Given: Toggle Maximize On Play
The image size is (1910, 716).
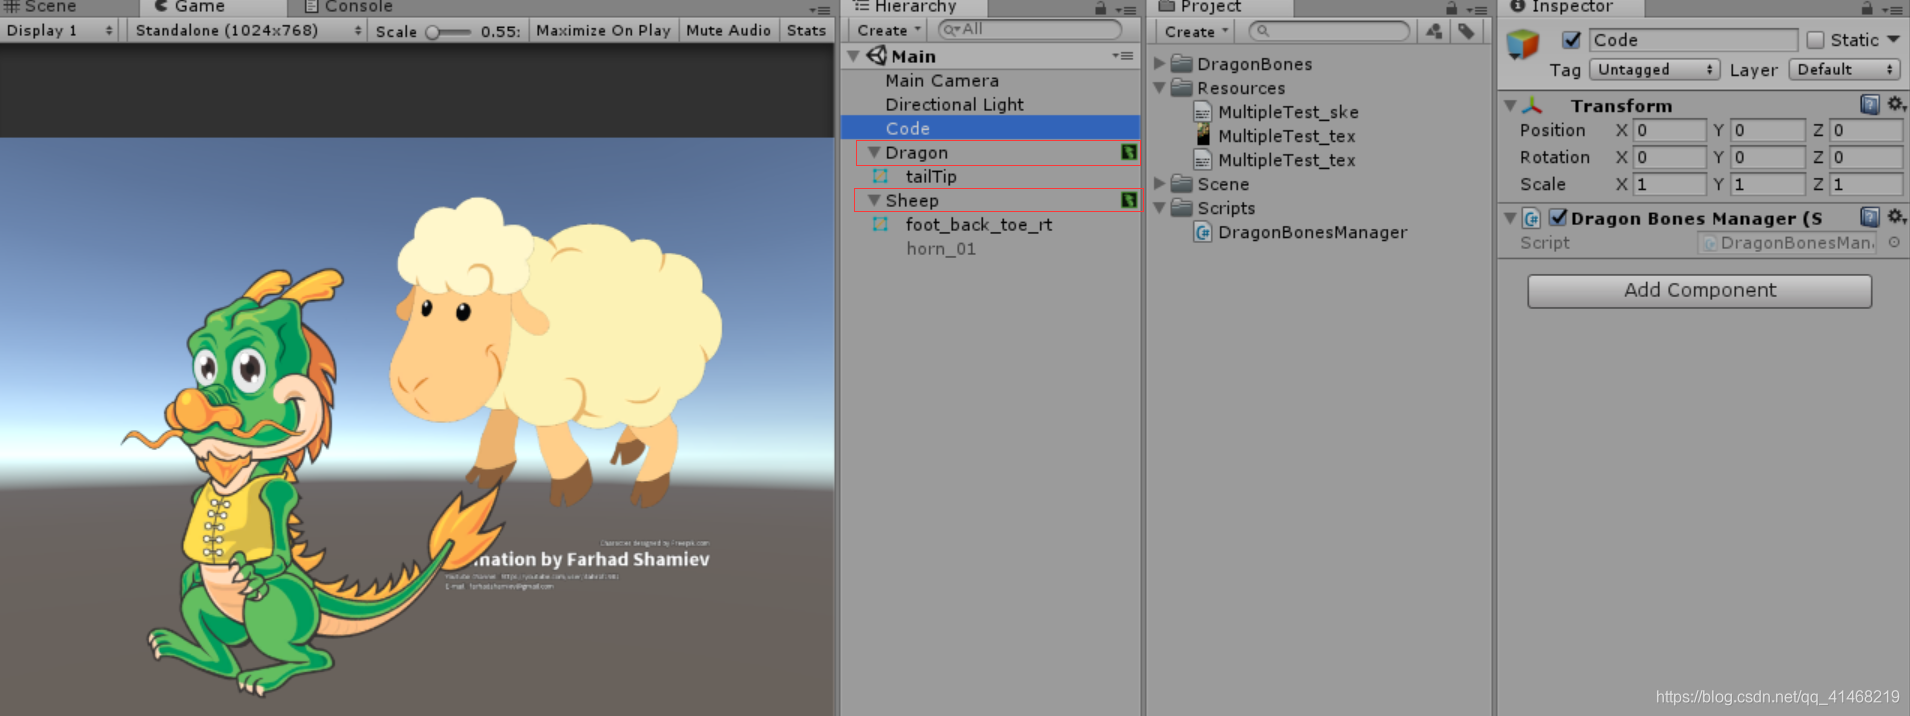Looking at the screenshot, I should point(603,31).
